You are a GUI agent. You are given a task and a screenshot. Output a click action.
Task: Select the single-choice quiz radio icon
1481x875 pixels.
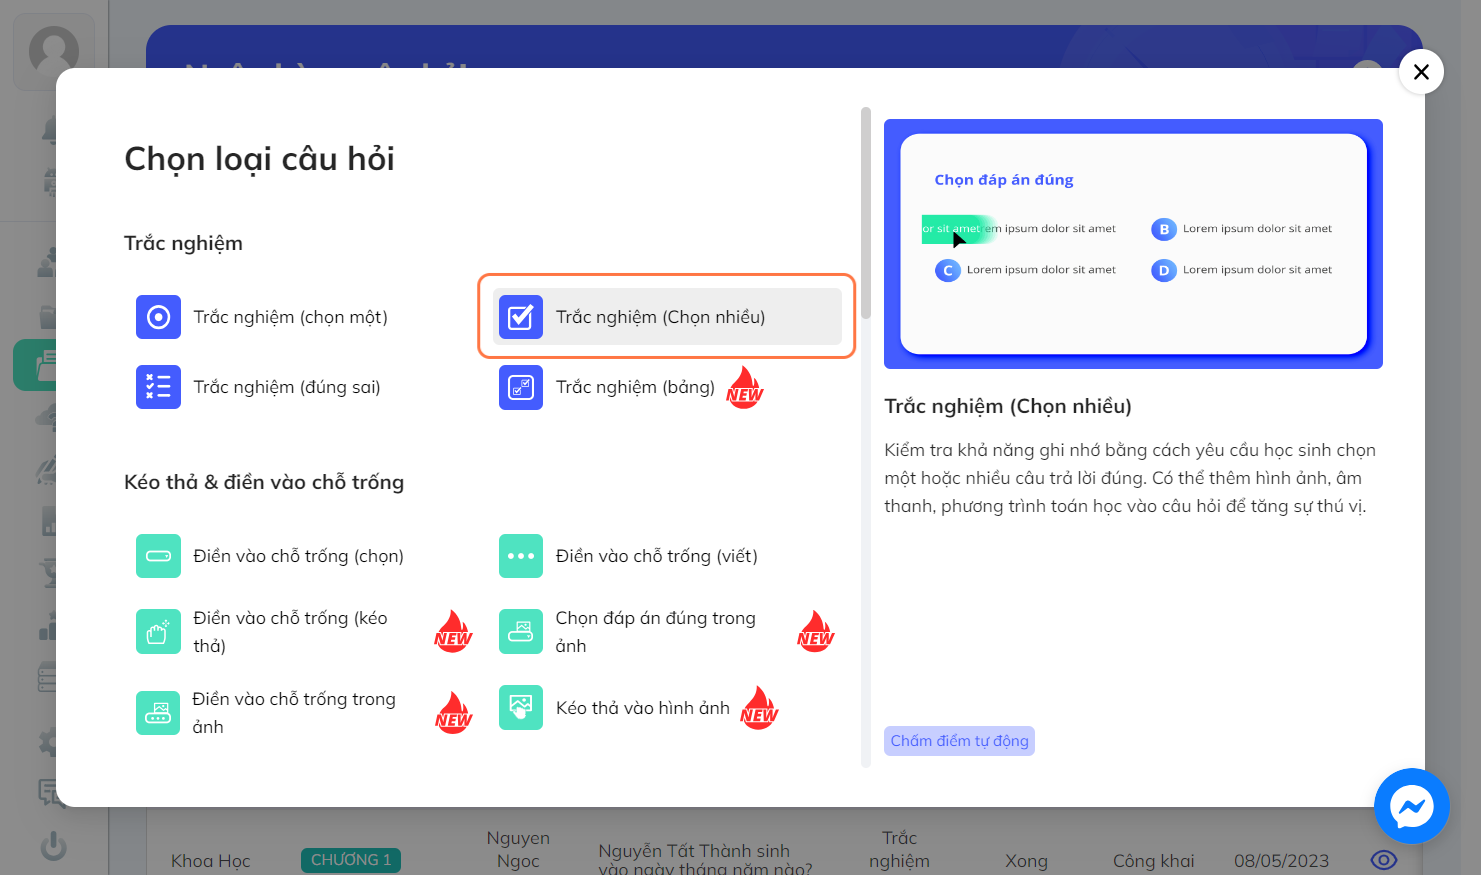tap(158, 317)
